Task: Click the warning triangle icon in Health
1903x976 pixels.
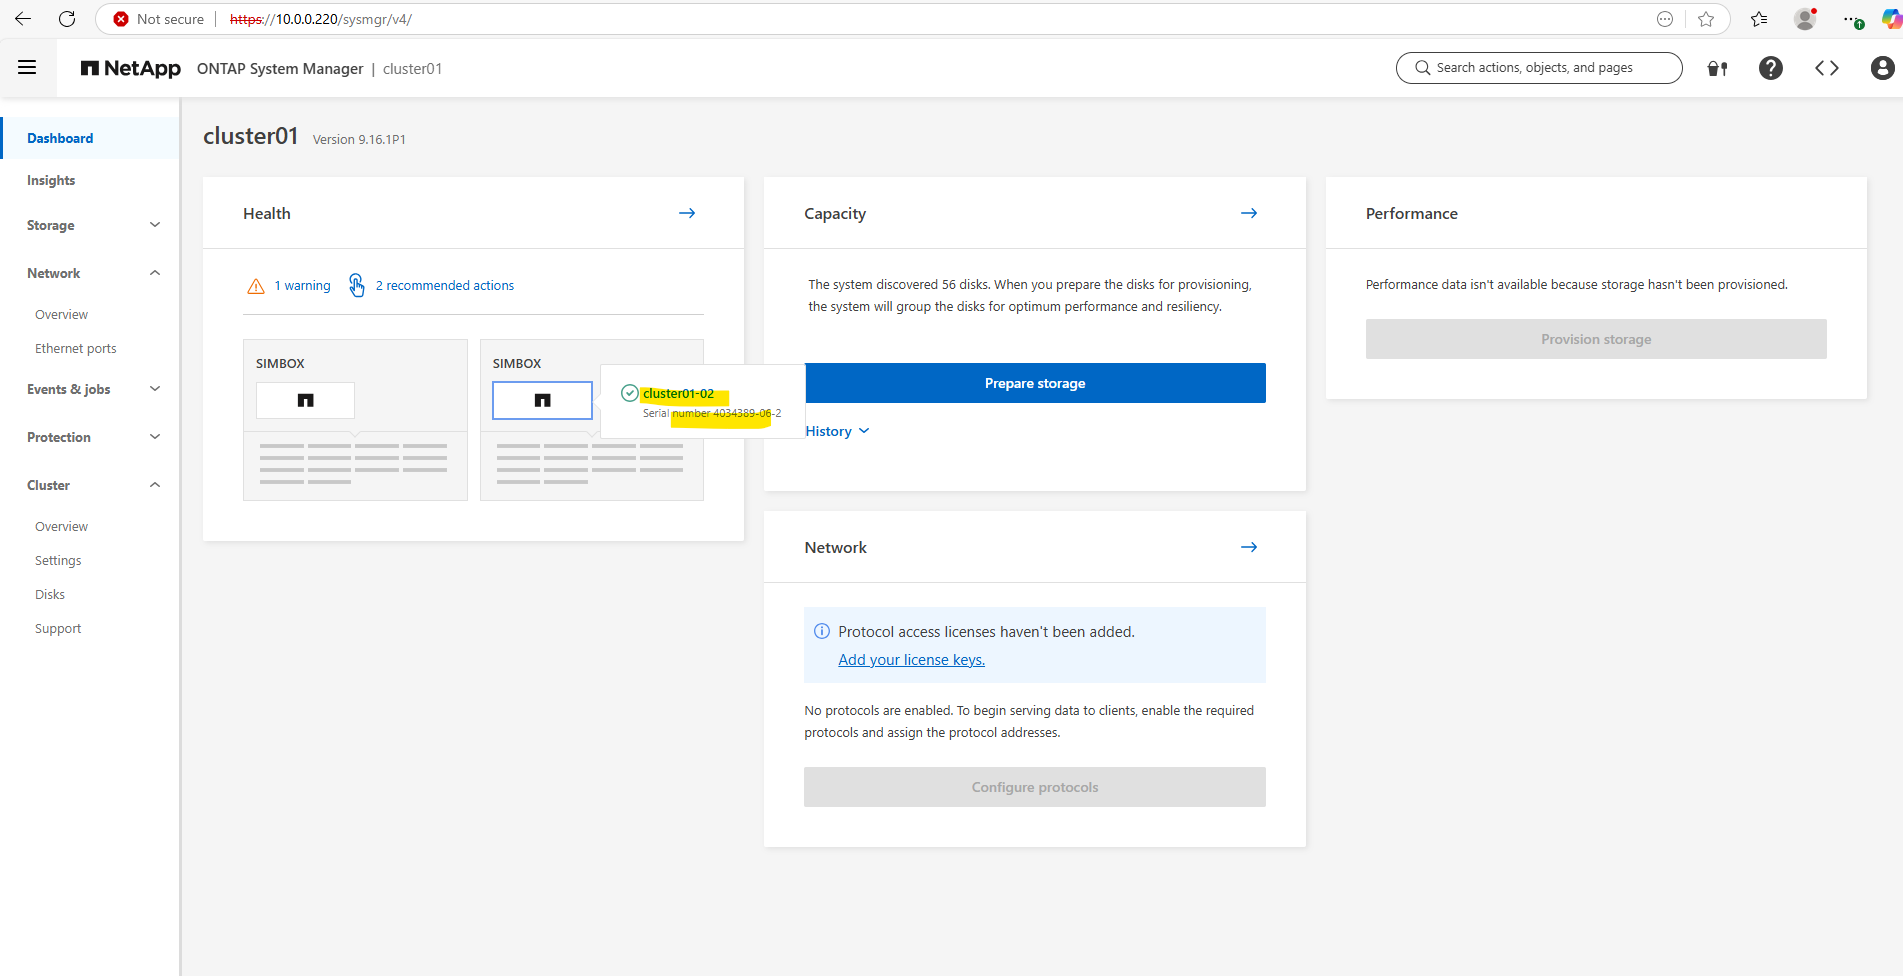Action: [x=255, y=285]
